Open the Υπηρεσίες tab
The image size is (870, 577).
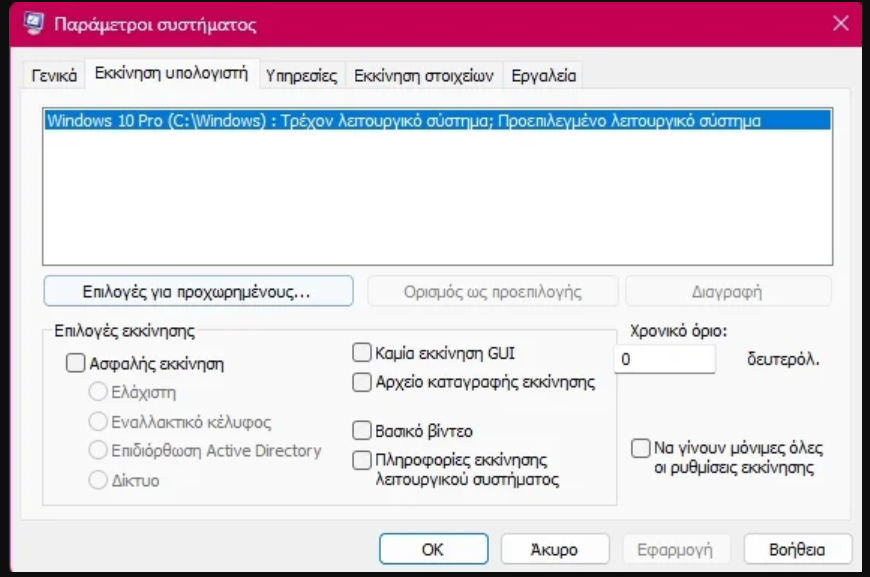pyautogui.click(x=303, y=76)
